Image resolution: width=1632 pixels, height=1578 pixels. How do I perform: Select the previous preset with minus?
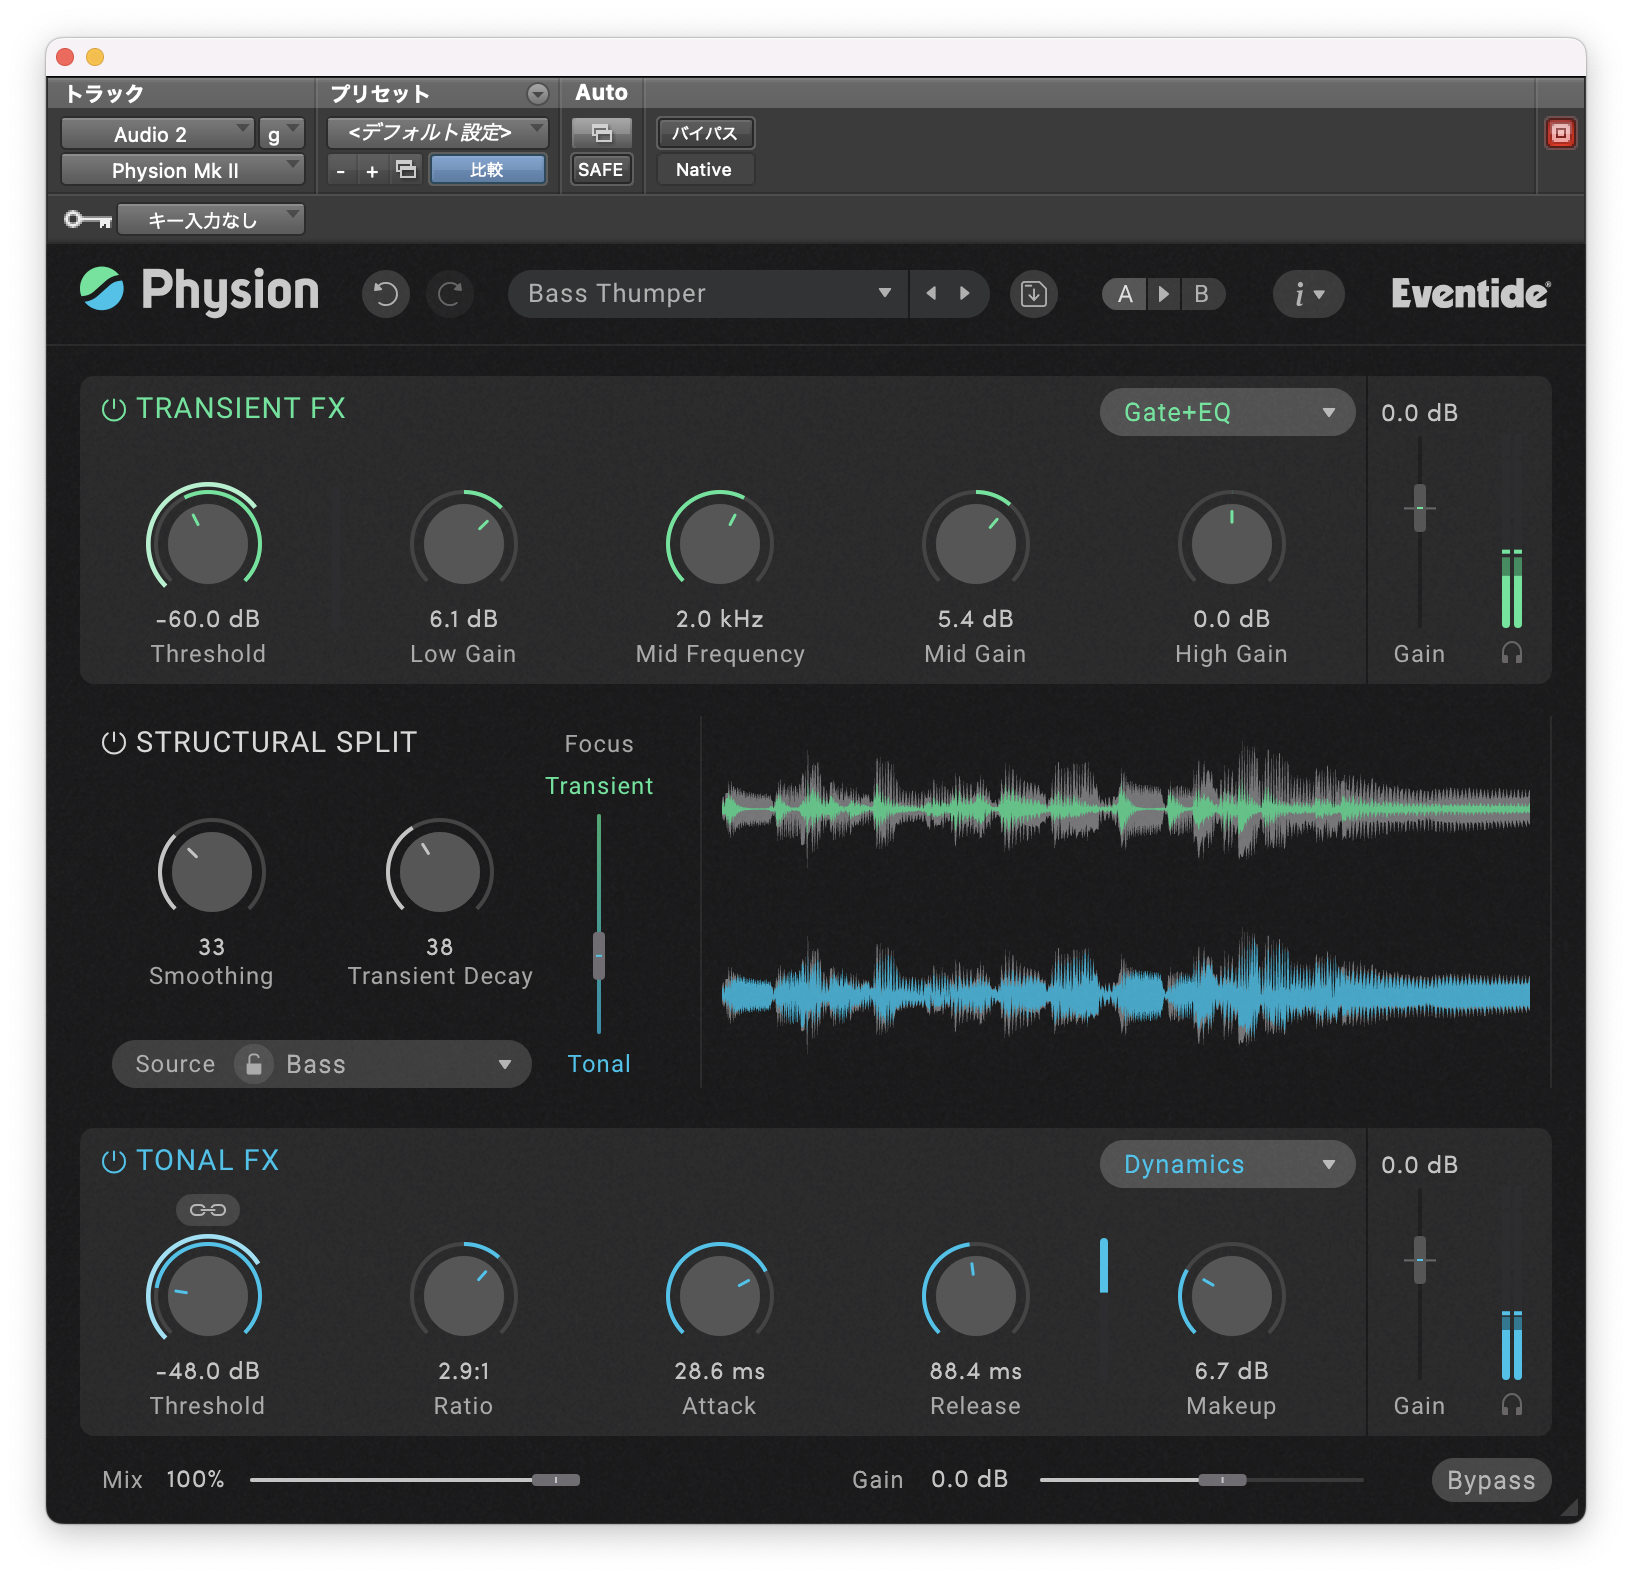click(x=341, y=171)
